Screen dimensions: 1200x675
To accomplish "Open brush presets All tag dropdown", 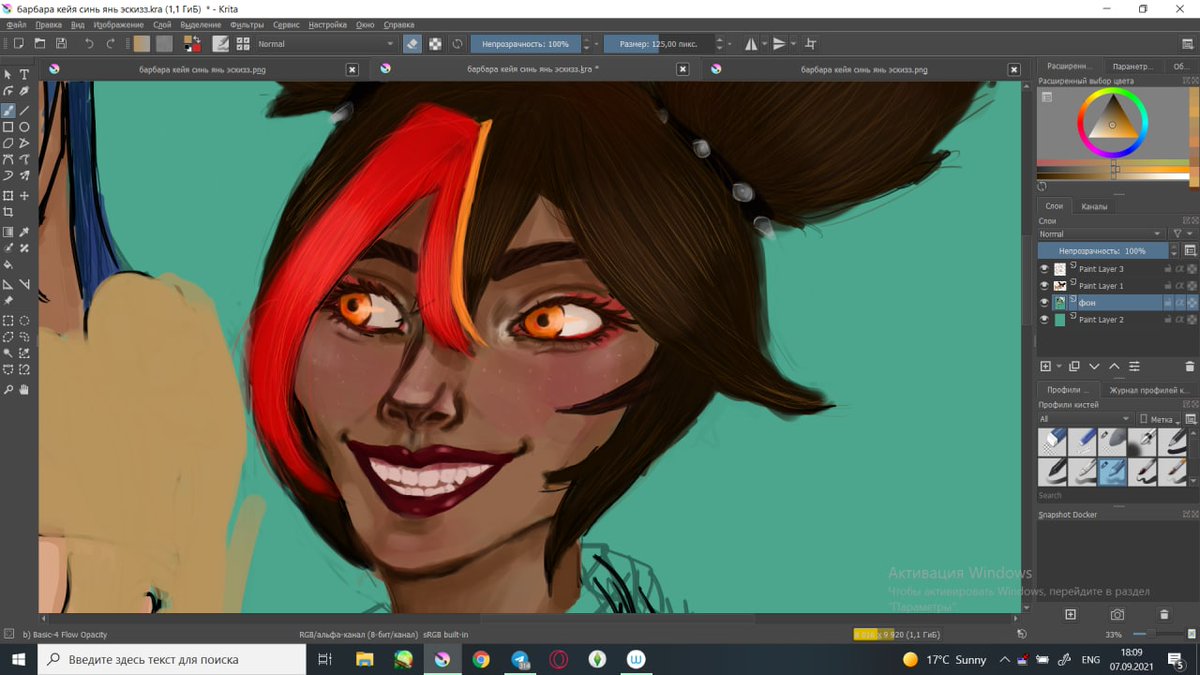I will pos(1085,419).
